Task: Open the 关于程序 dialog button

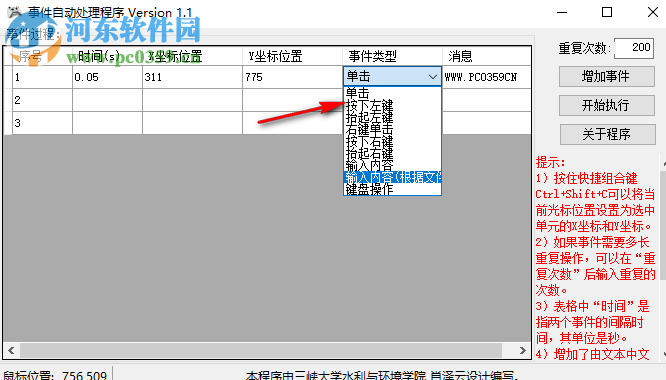Action: point(607,134)
